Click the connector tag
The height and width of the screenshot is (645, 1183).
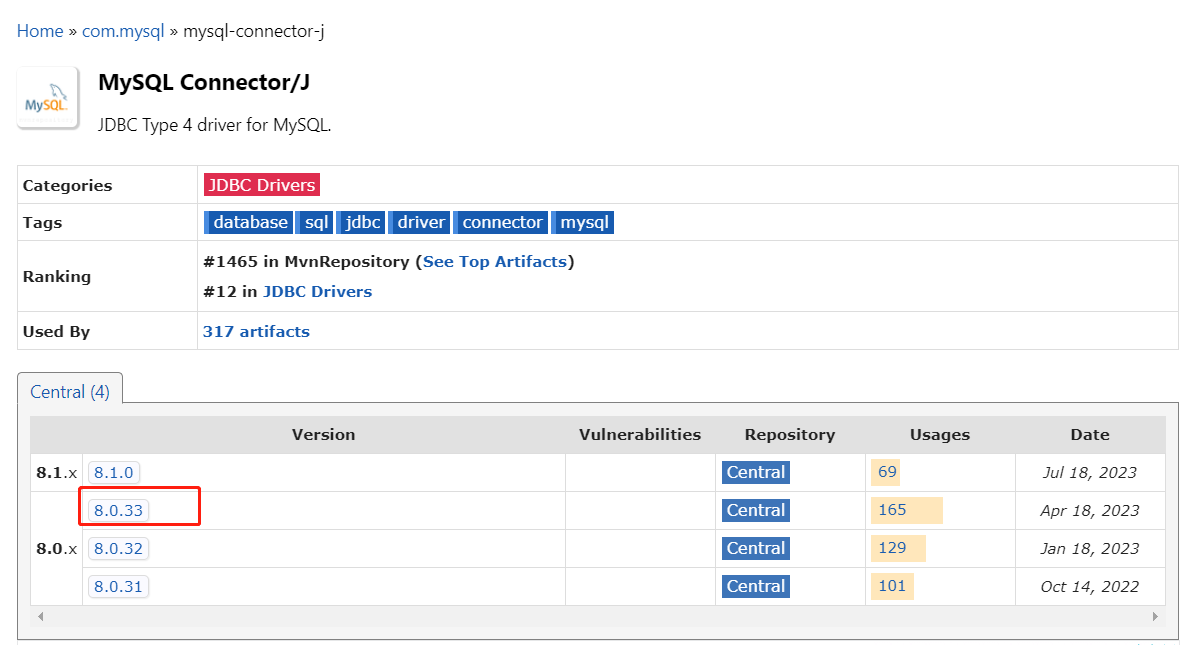[x=501, y=223]
